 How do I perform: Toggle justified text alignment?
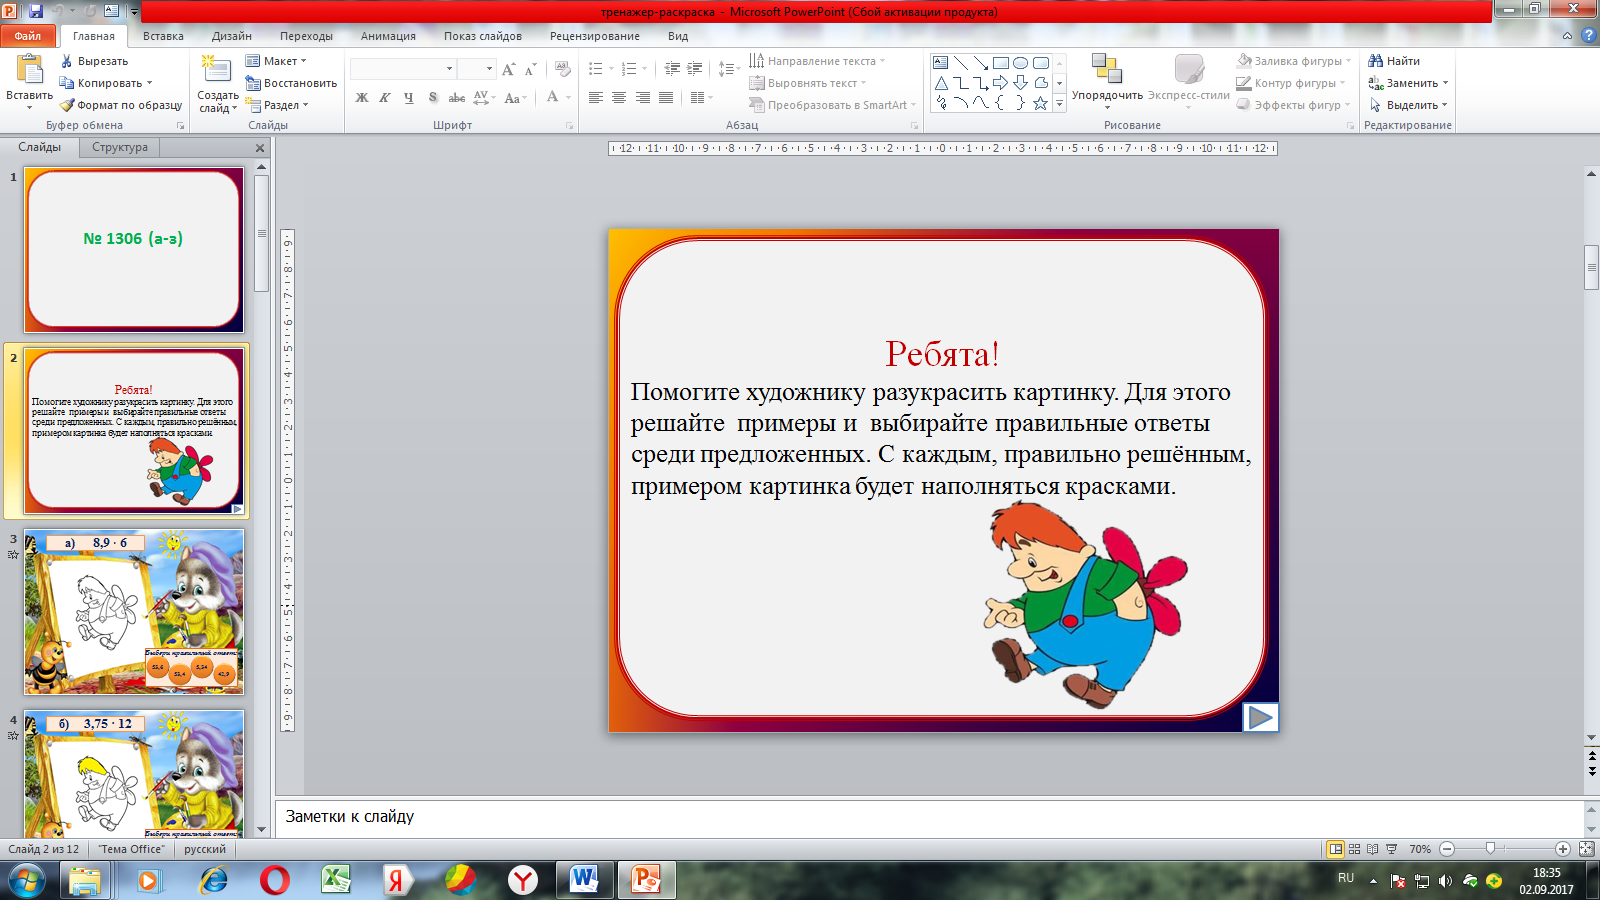pos(666,97)
